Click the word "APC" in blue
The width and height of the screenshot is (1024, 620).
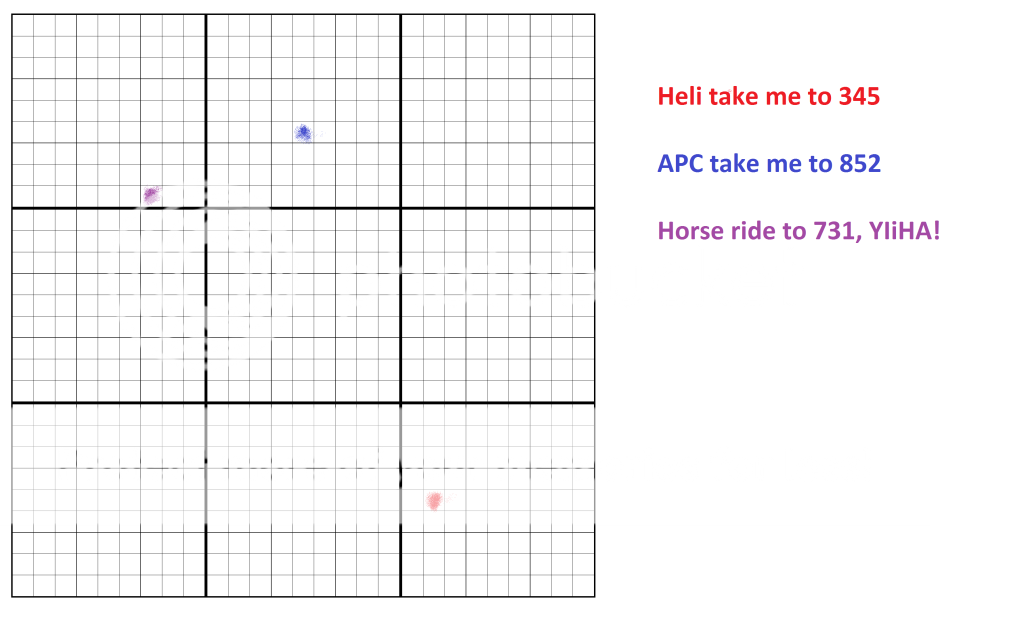click(680, 164)
